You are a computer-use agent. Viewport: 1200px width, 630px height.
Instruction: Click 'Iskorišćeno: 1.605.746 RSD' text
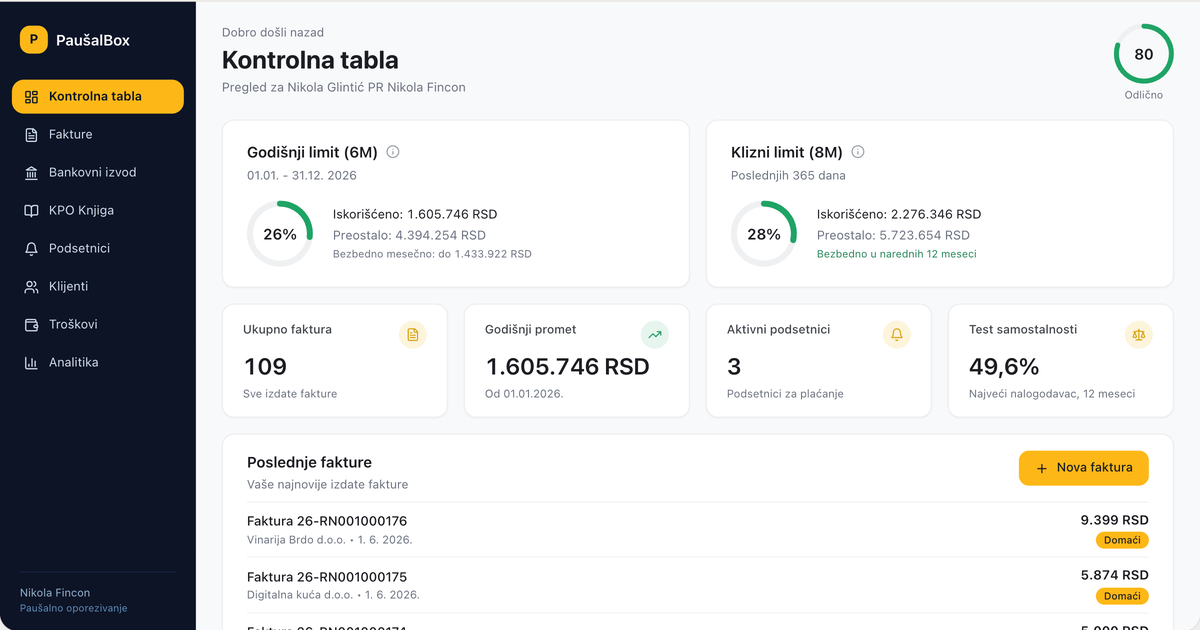[x=415, y=214]
